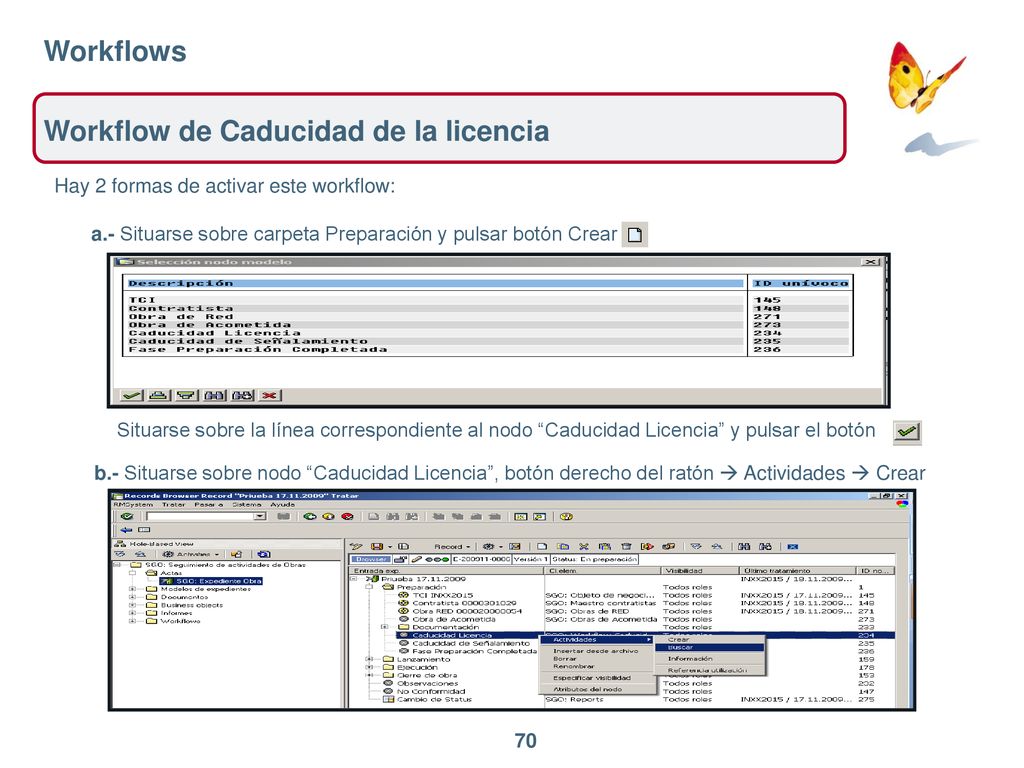Screen dimensions: 1024x768
Task: Click the green back arrow icon in top toolbar
Action: (x=310, y=517)
